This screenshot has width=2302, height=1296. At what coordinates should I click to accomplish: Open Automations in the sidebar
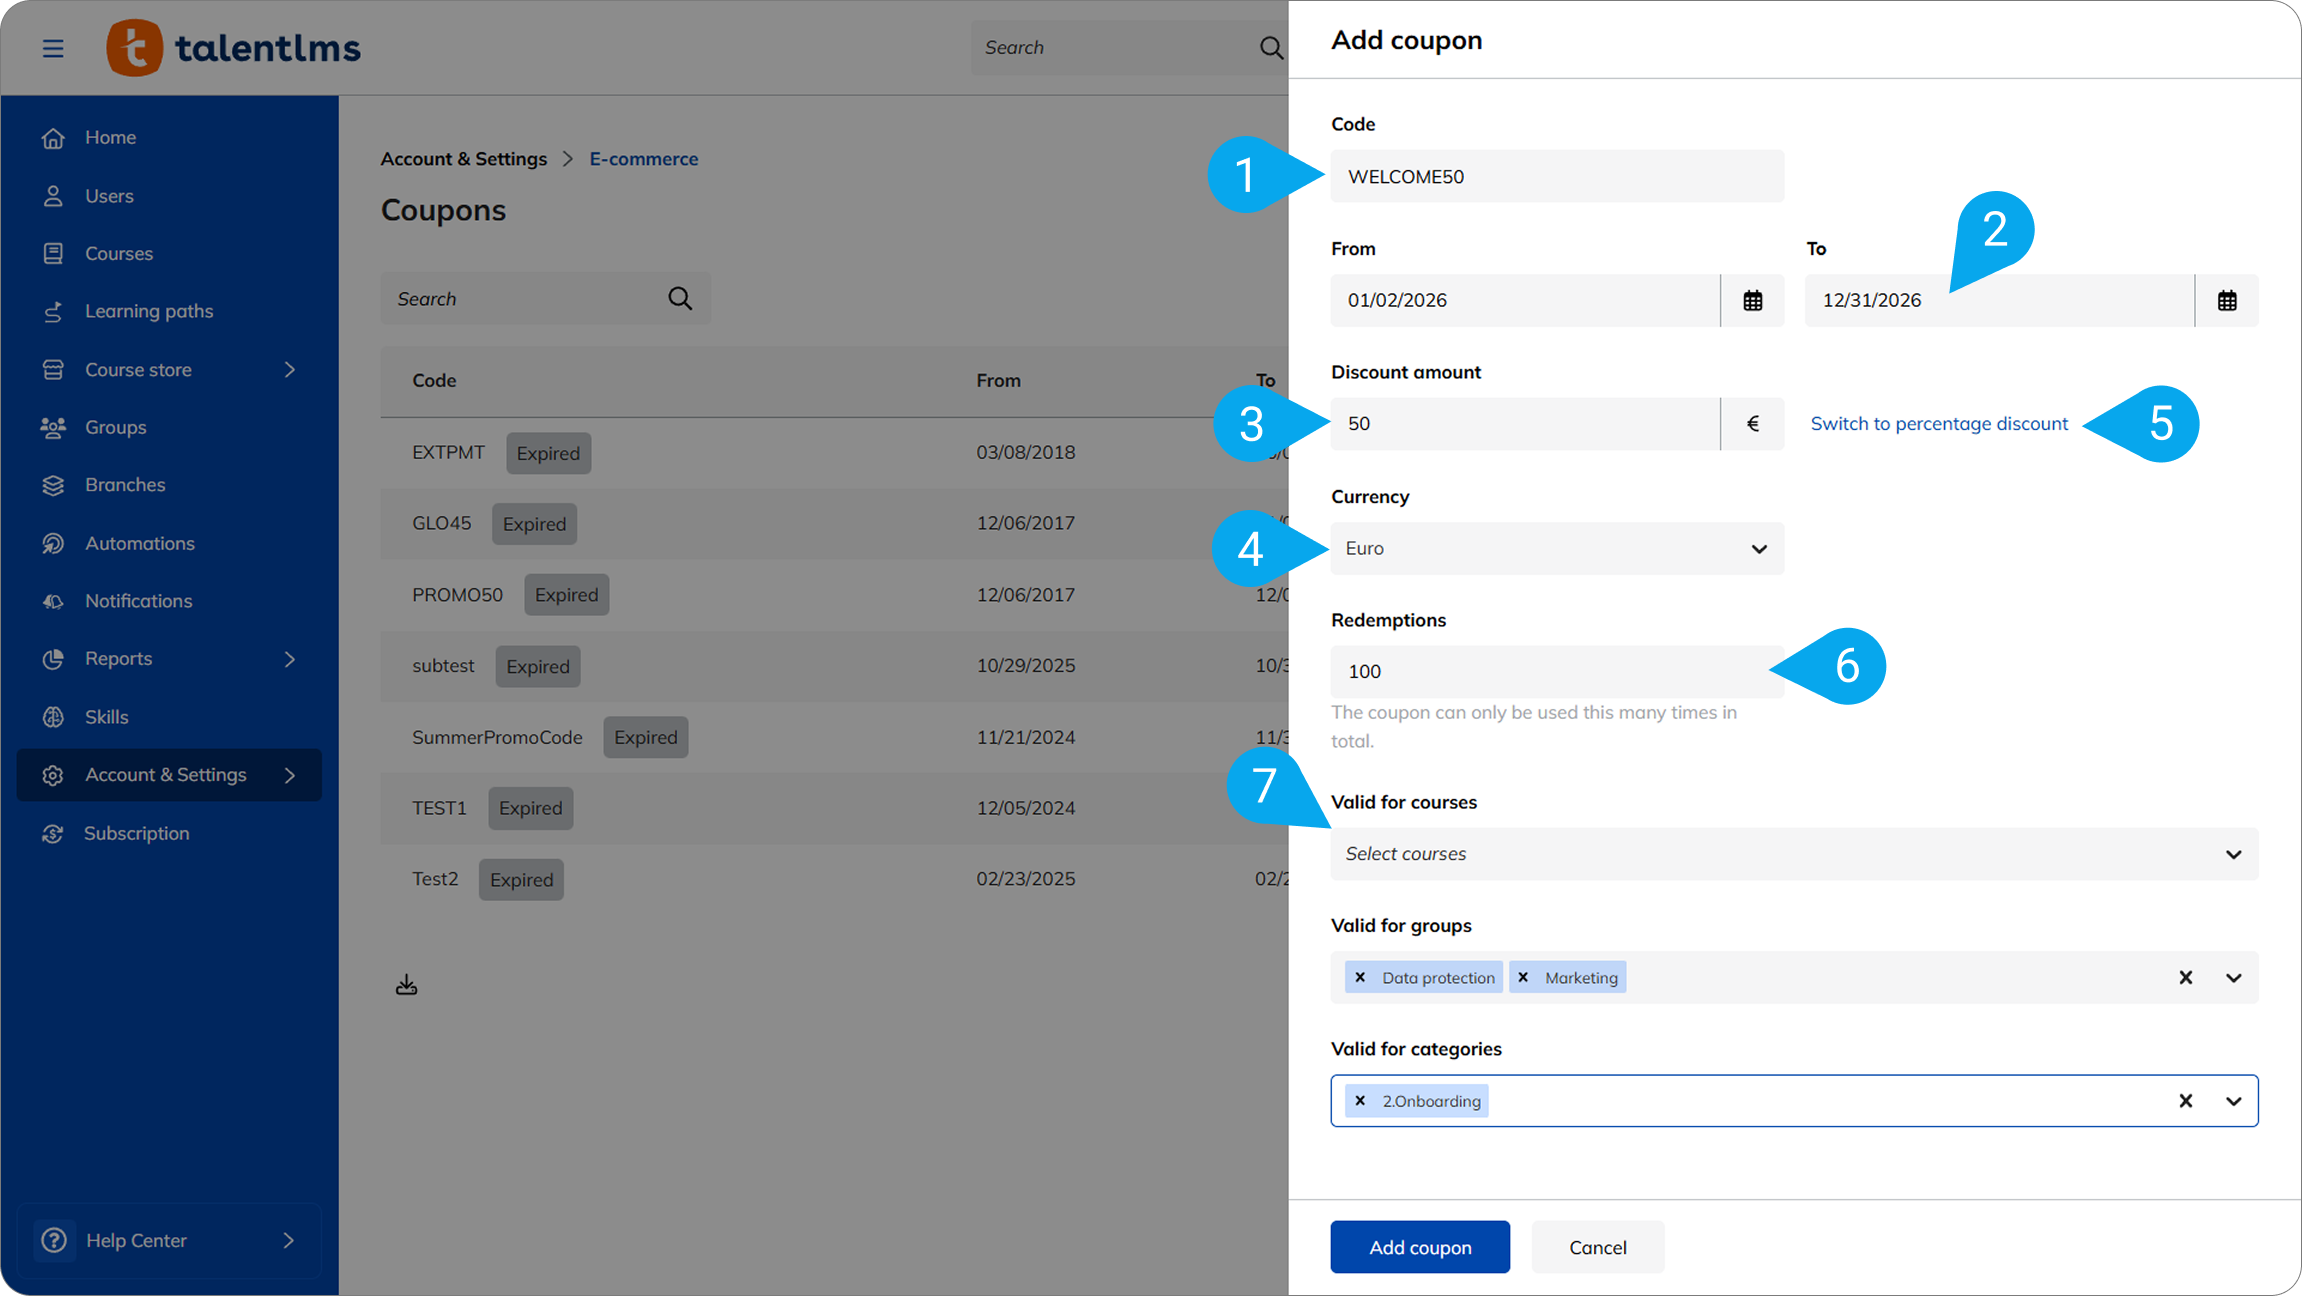(139, 543)
